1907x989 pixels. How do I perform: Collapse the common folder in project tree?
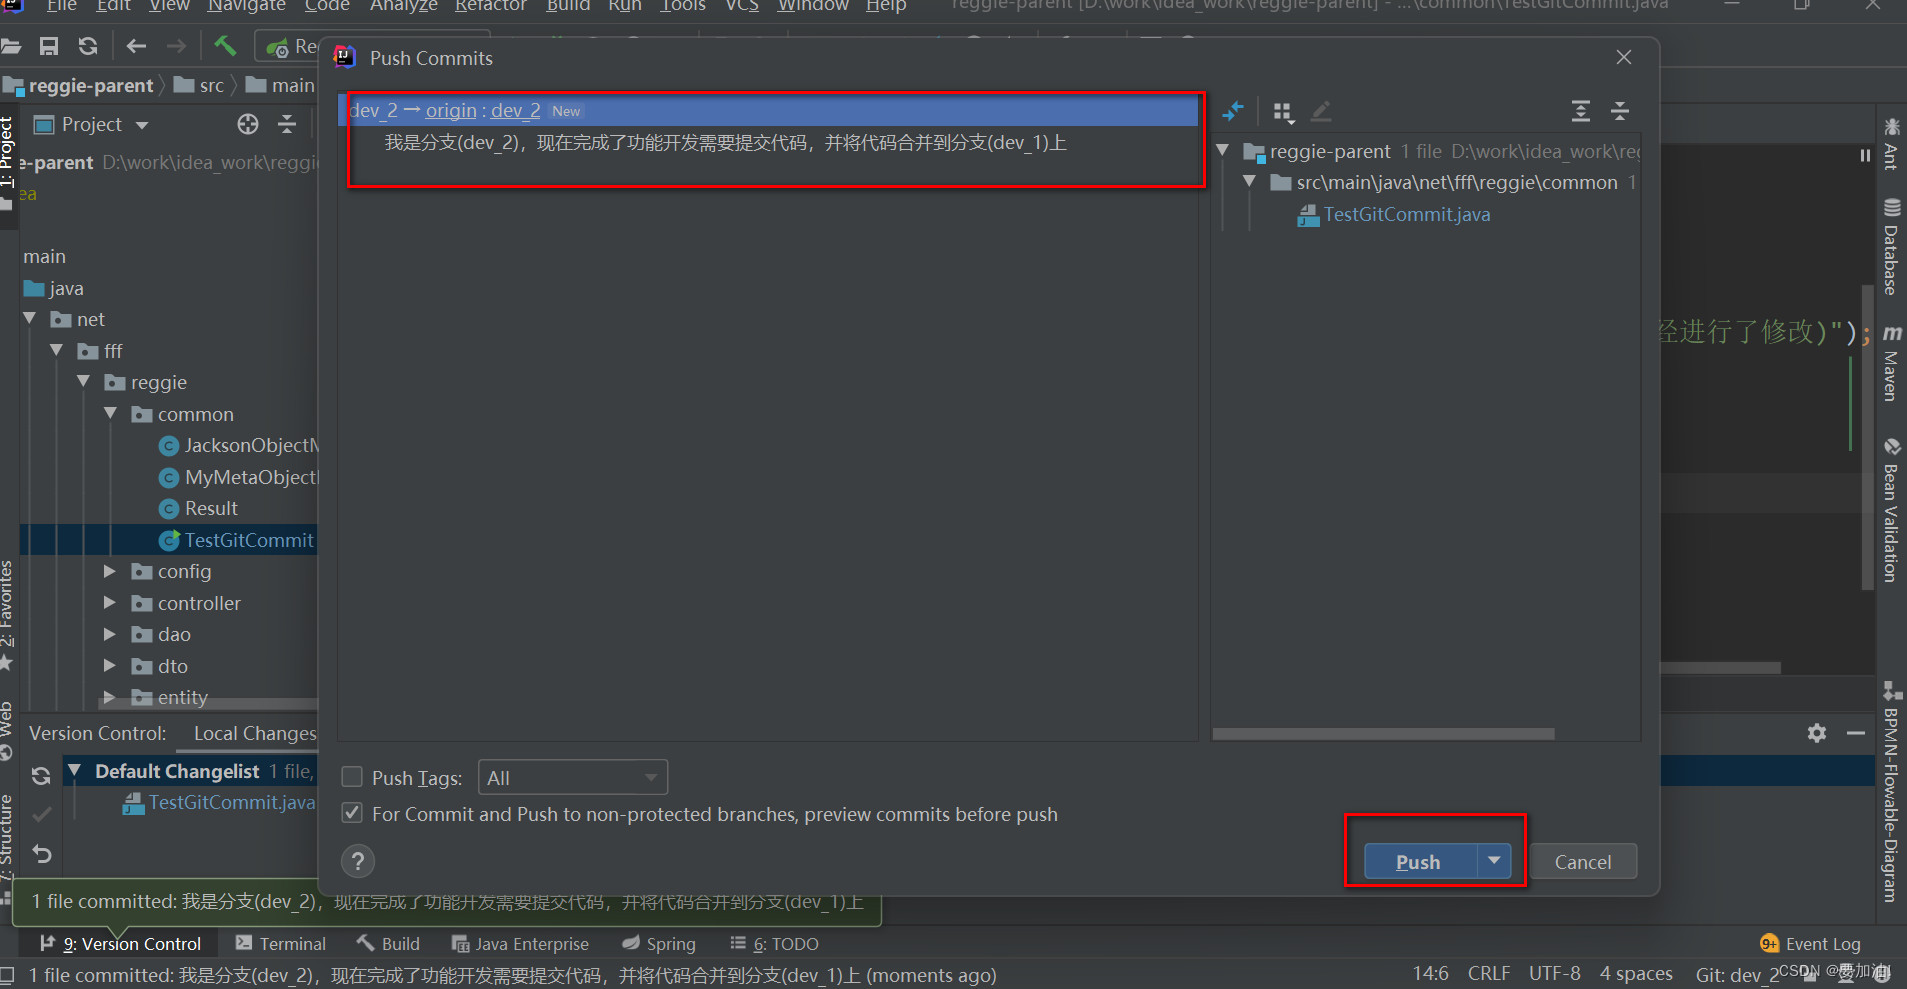tap(111, 414)
